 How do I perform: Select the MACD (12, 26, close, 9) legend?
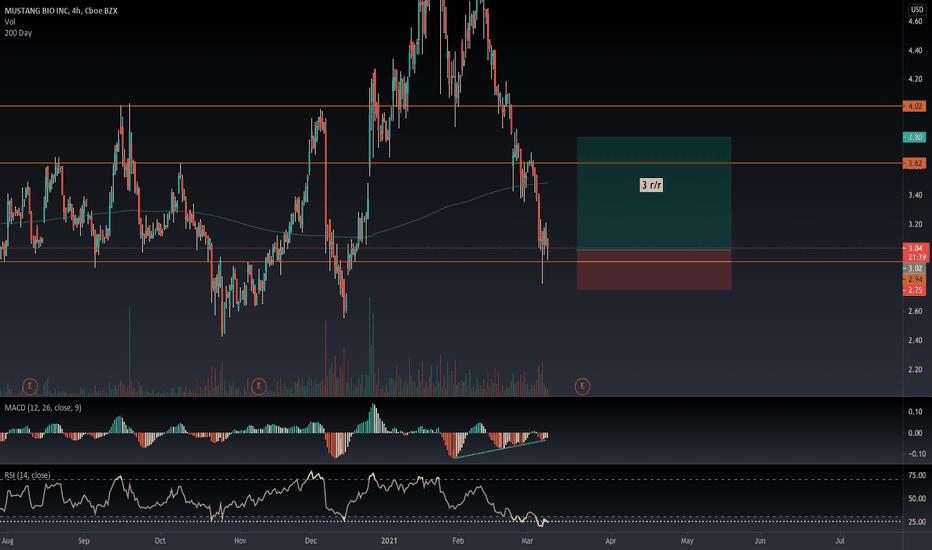43,408
